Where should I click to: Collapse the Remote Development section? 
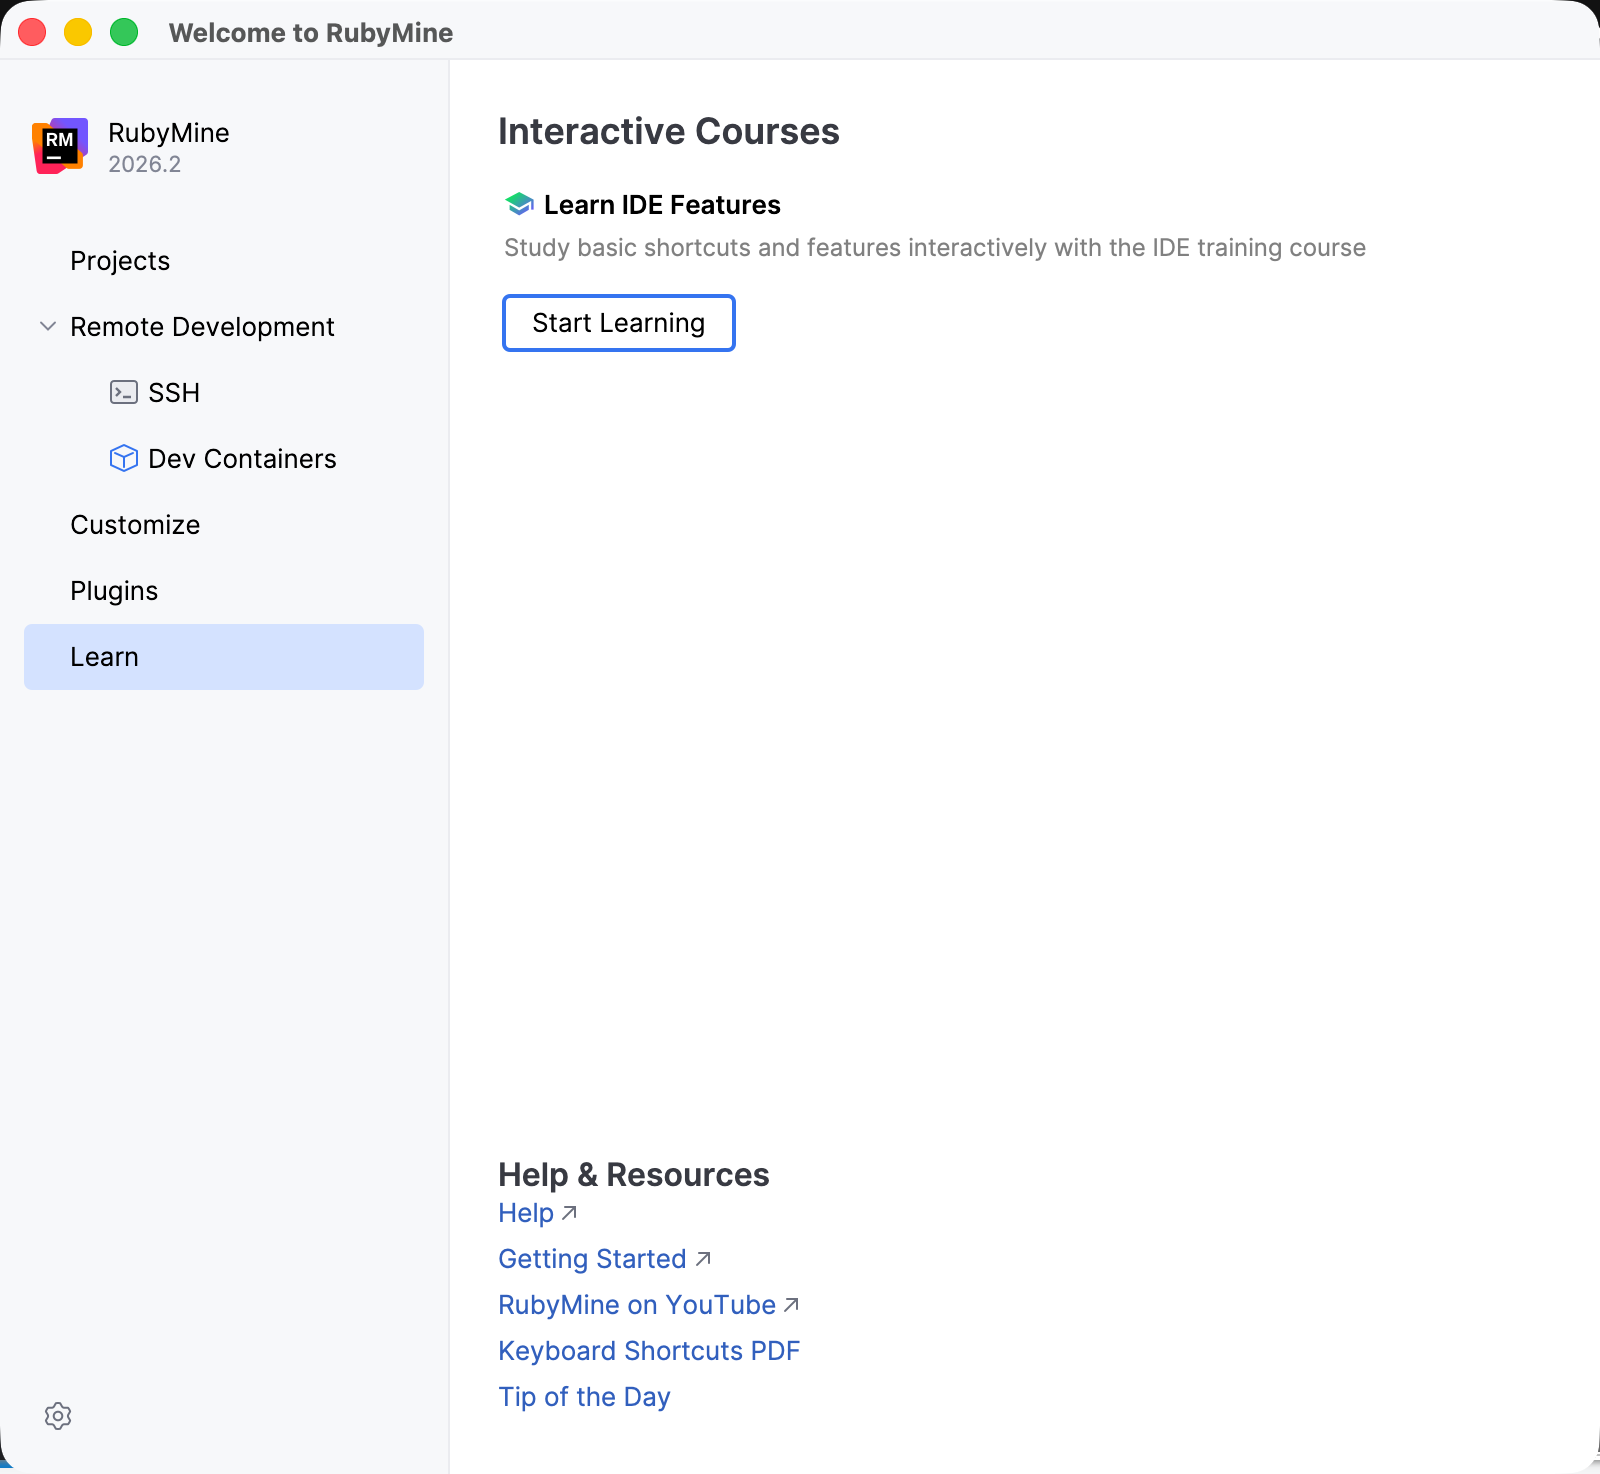[x=47, y=326]
